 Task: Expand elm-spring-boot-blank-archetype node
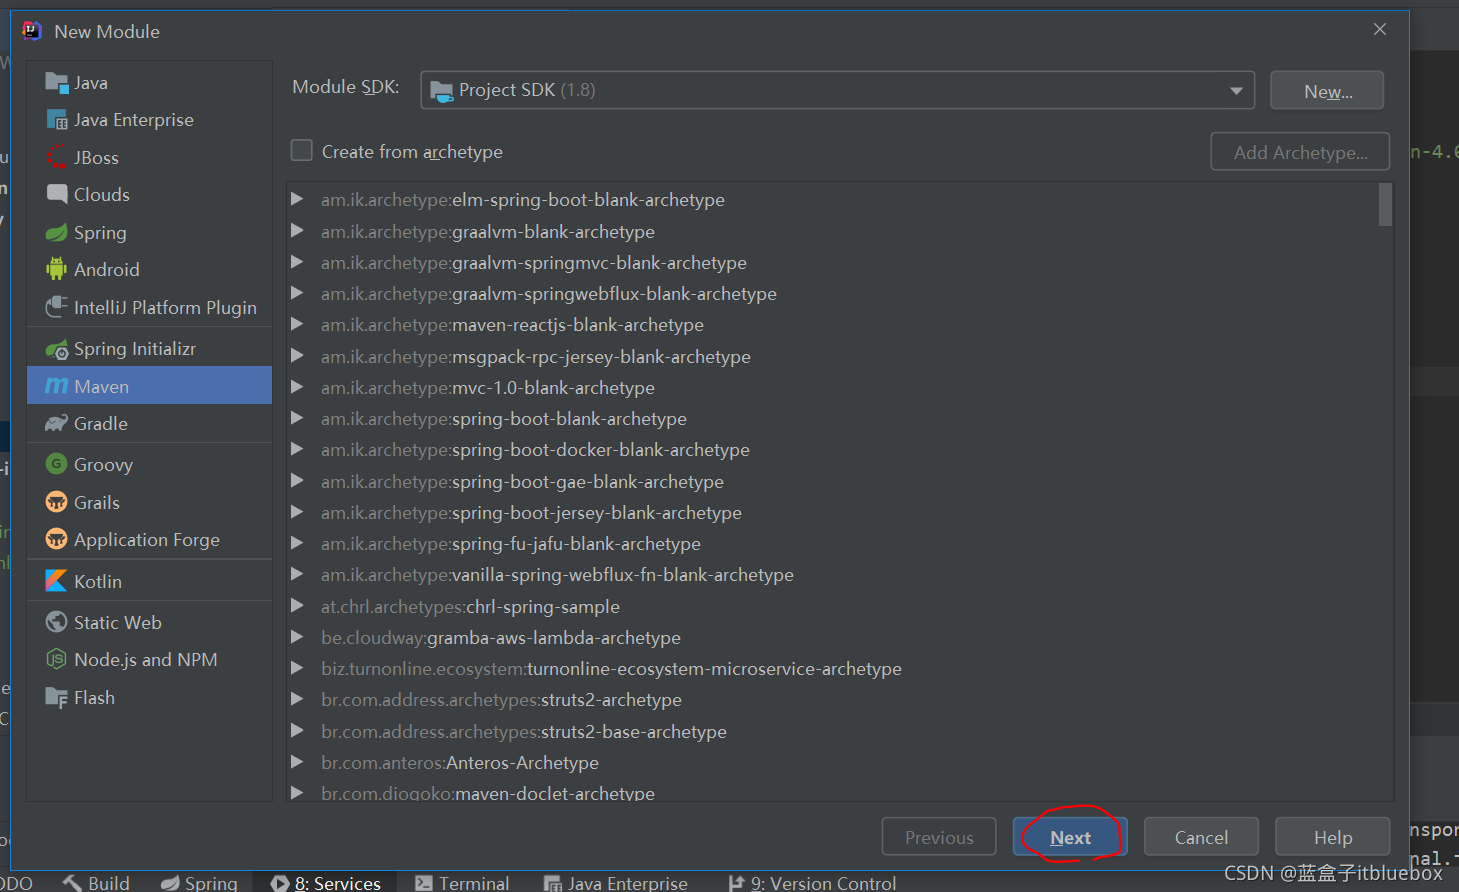tap(297, 199)
